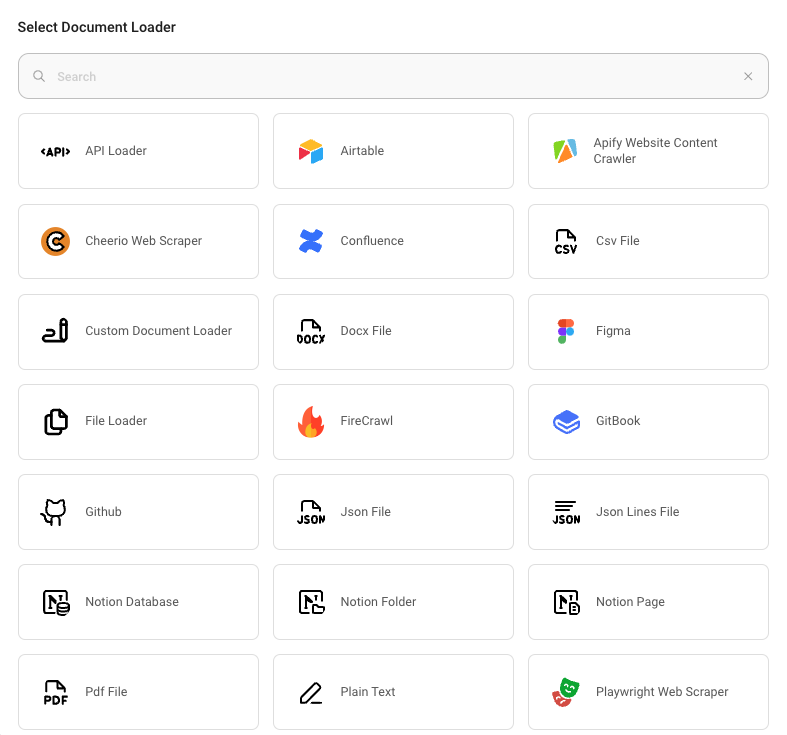The image size is (787, 735).
Task: Click the Custom Document Loader icon
Action: pyautogui.click(x=55, y=331)
